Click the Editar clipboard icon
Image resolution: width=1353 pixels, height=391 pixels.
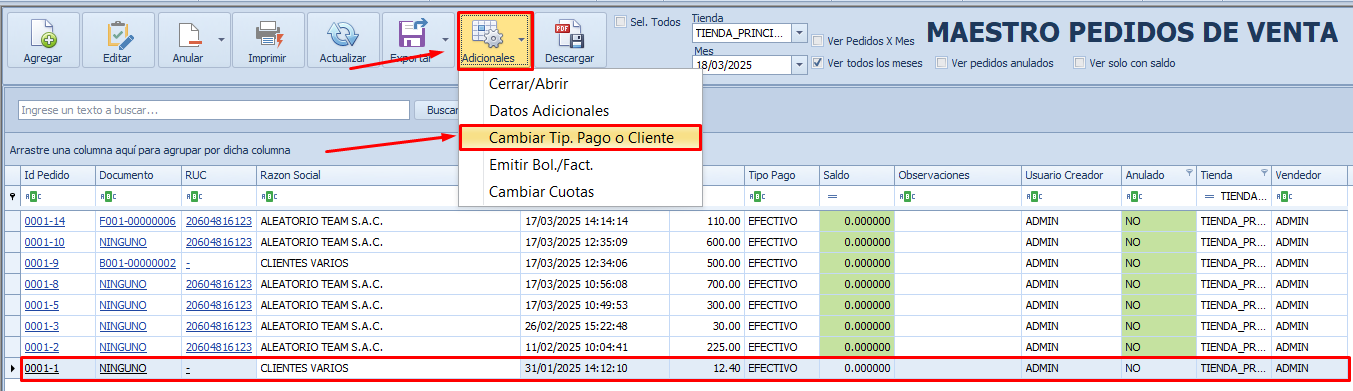[117, 35]
